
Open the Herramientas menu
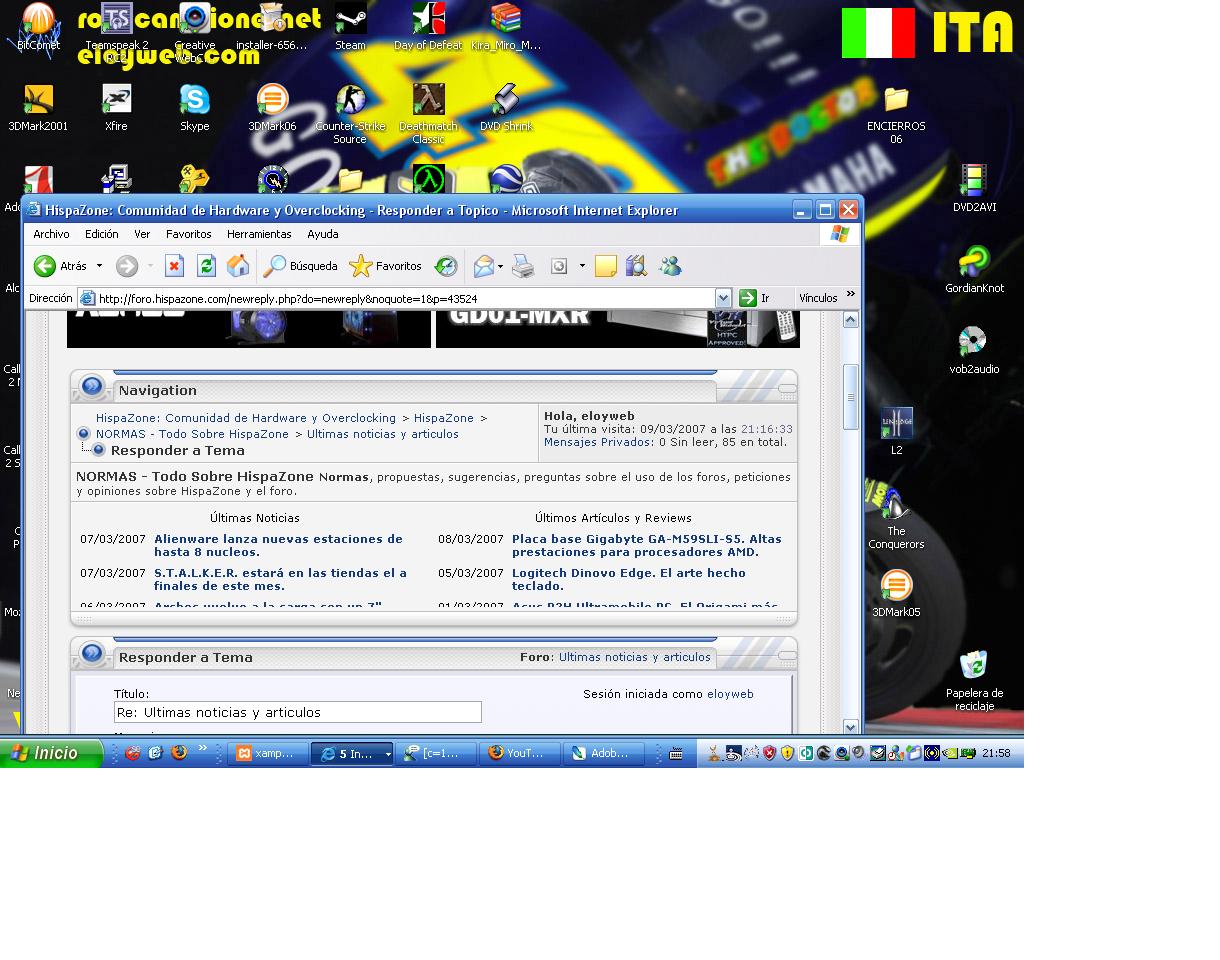[259, 234]
